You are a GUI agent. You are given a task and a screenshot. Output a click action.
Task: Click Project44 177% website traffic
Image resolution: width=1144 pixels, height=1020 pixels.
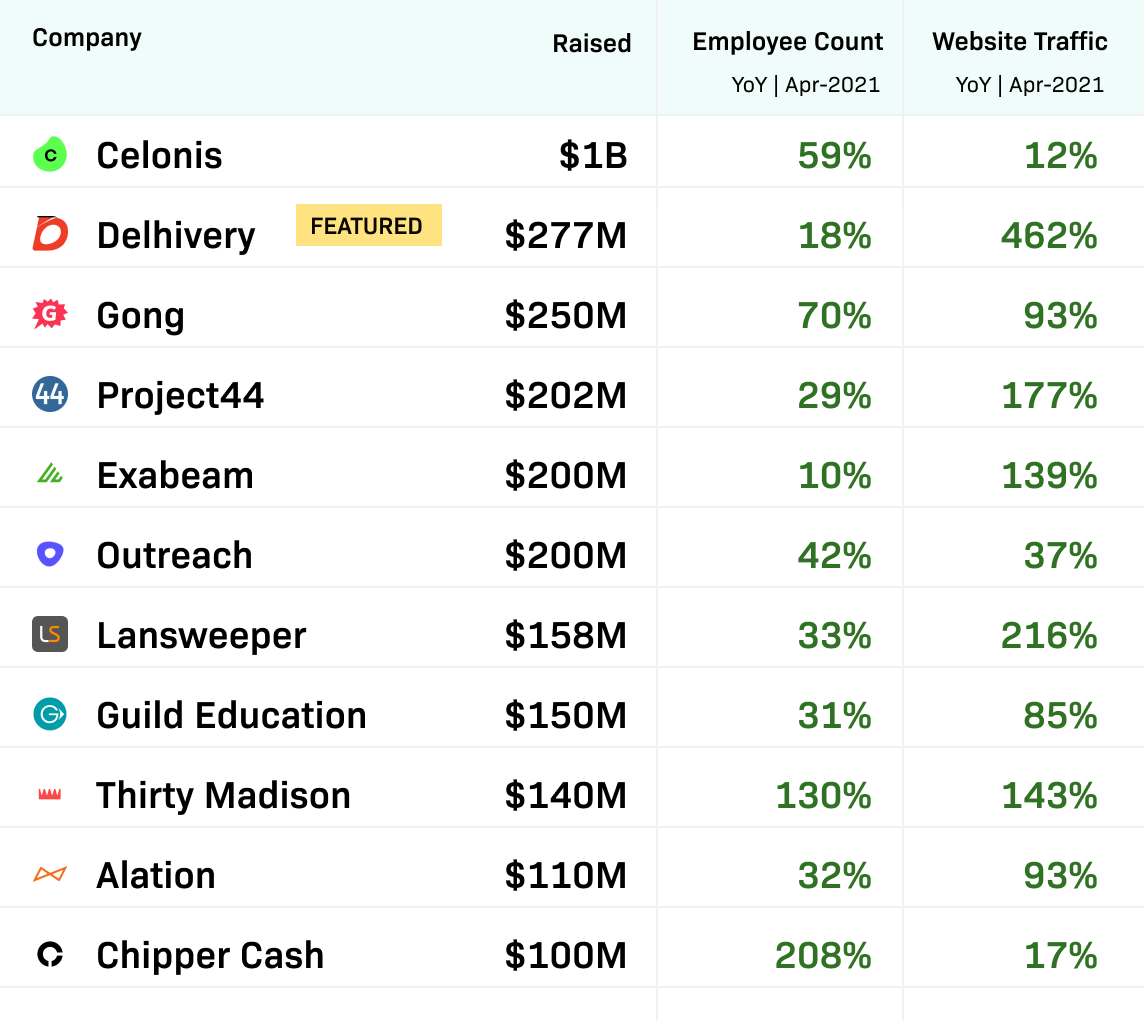pos(1049,395)
